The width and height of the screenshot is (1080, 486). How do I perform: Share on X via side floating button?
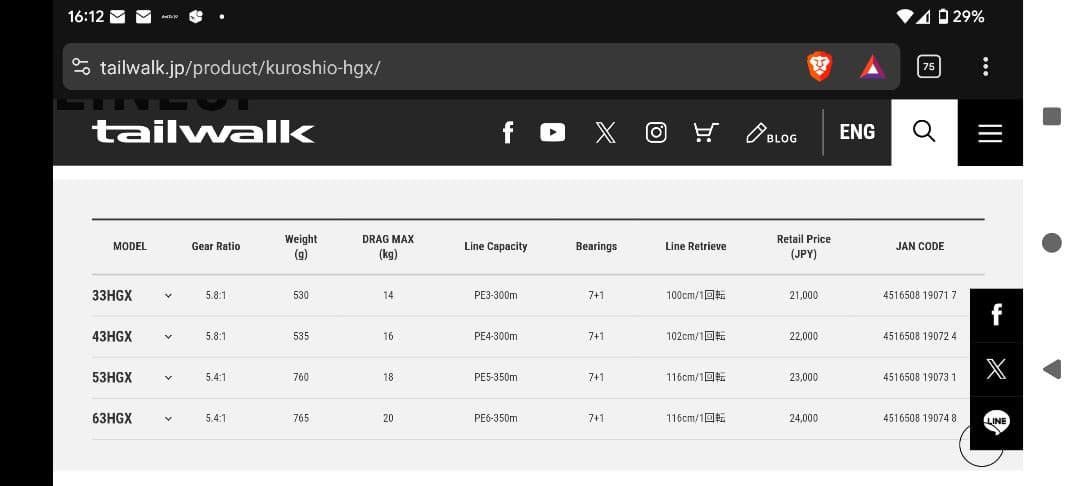click(996, 369)
